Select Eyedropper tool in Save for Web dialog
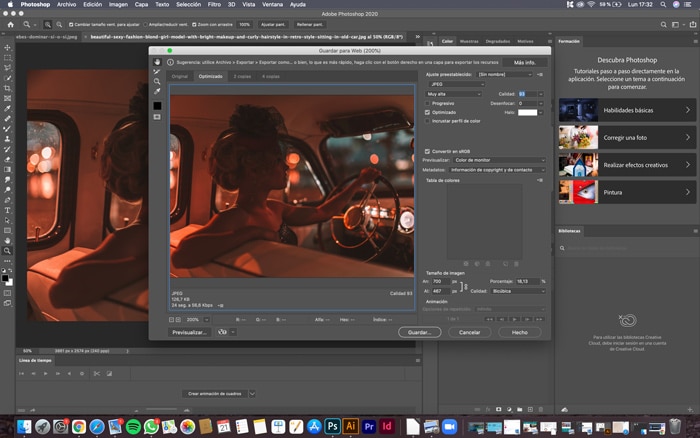700x438 pixels. [157, 92]
